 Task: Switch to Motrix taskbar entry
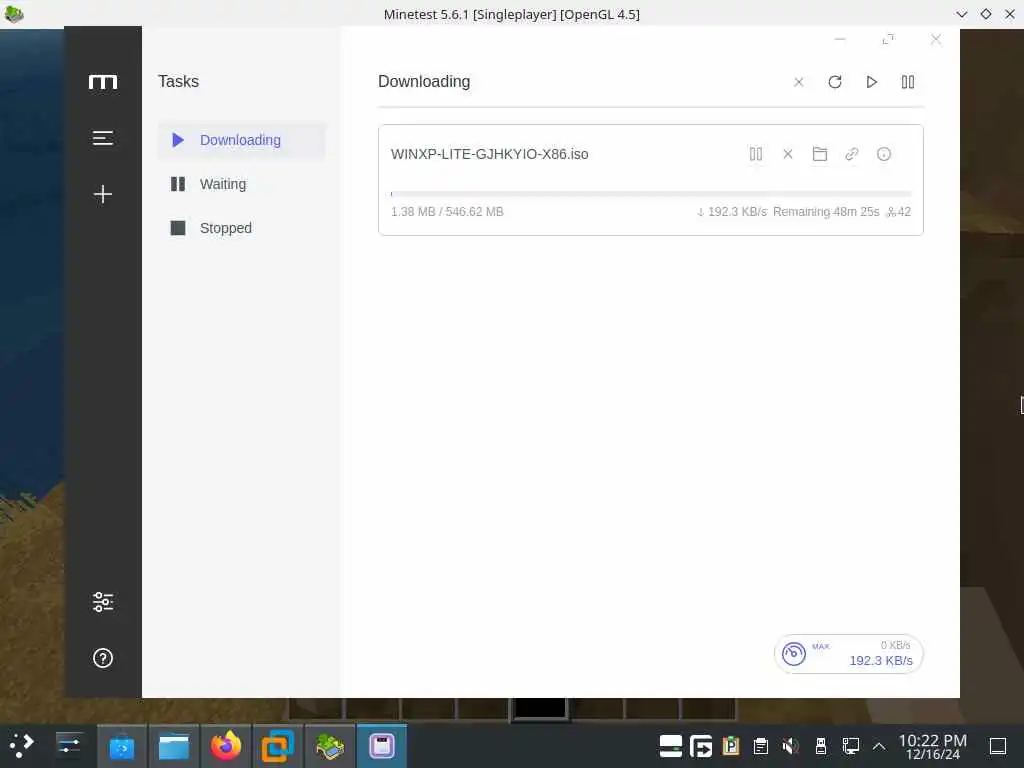point(382,746)
